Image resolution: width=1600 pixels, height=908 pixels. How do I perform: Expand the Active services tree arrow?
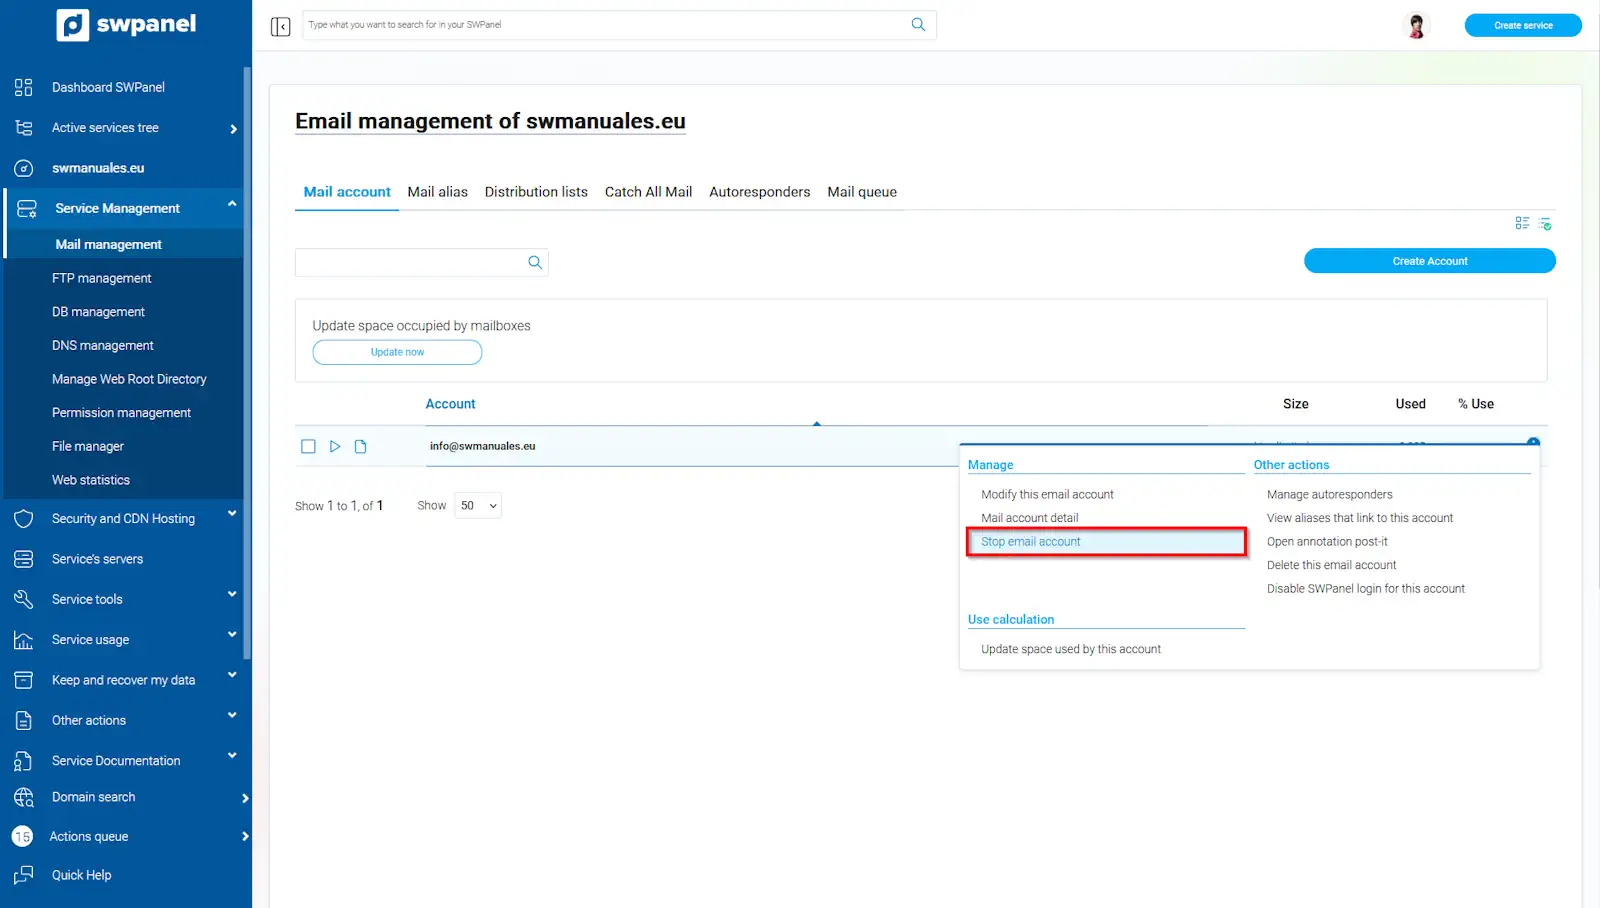point(233,129)
